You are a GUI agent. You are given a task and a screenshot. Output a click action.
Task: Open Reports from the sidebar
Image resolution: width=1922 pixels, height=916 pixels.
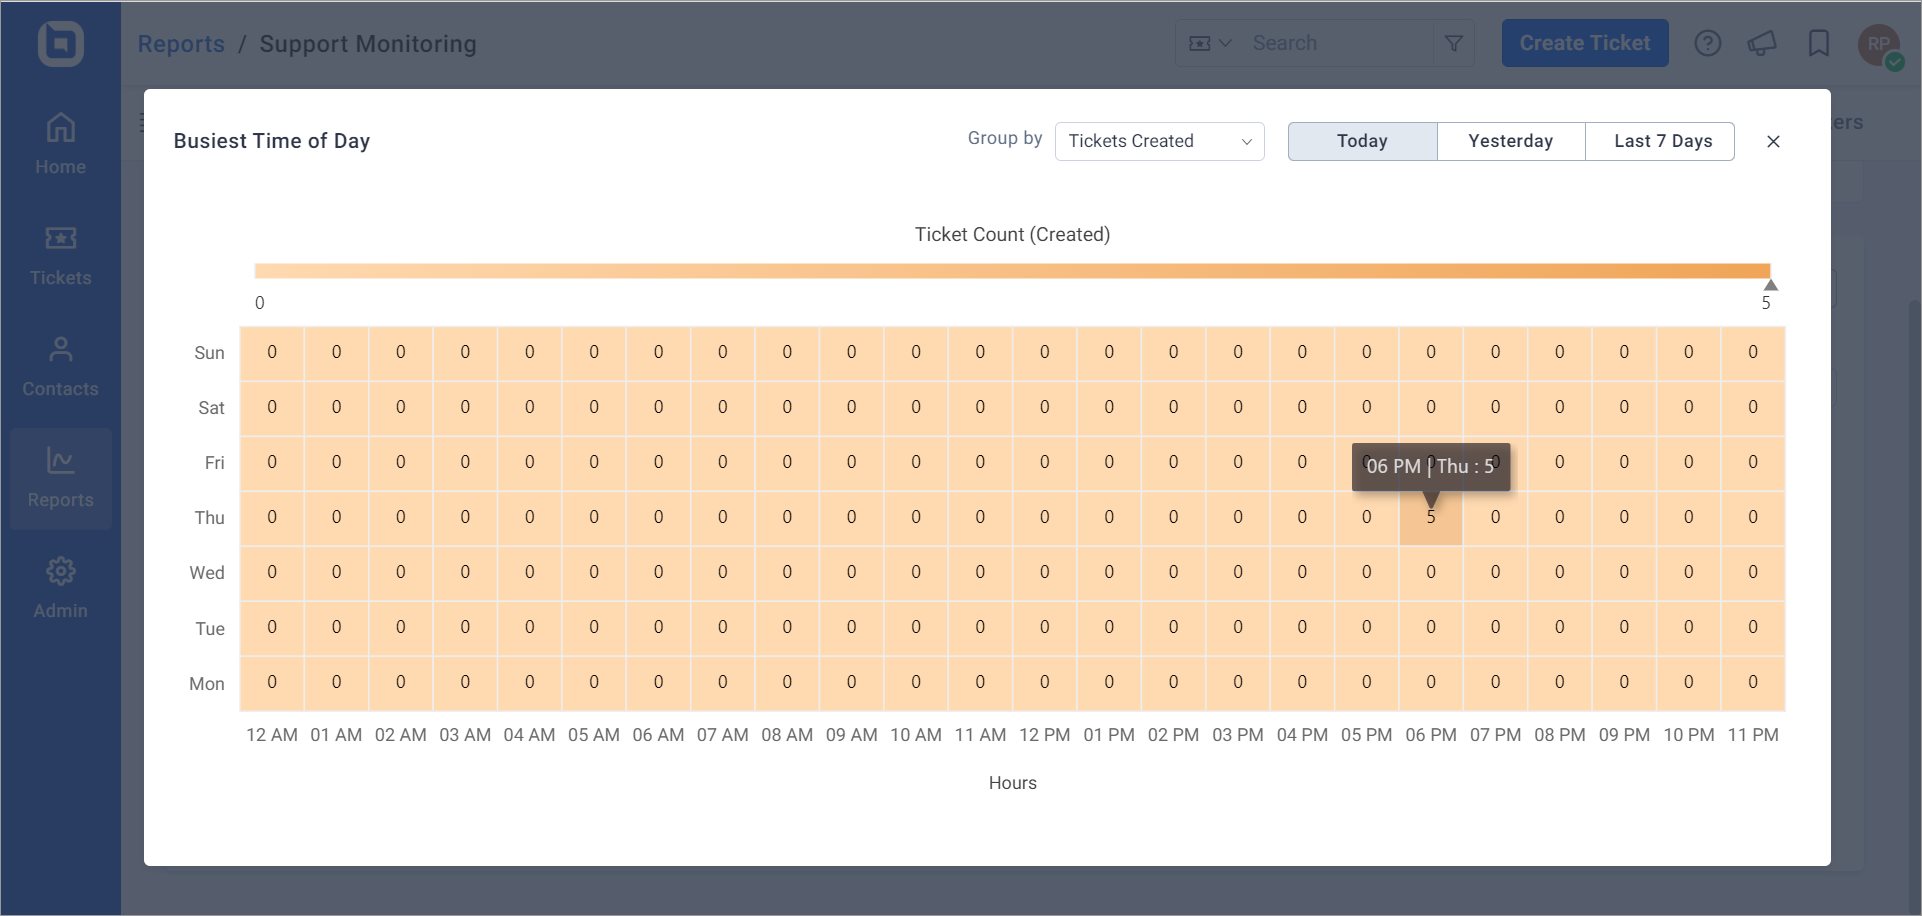pyautogui.click(x=60, y=478)
